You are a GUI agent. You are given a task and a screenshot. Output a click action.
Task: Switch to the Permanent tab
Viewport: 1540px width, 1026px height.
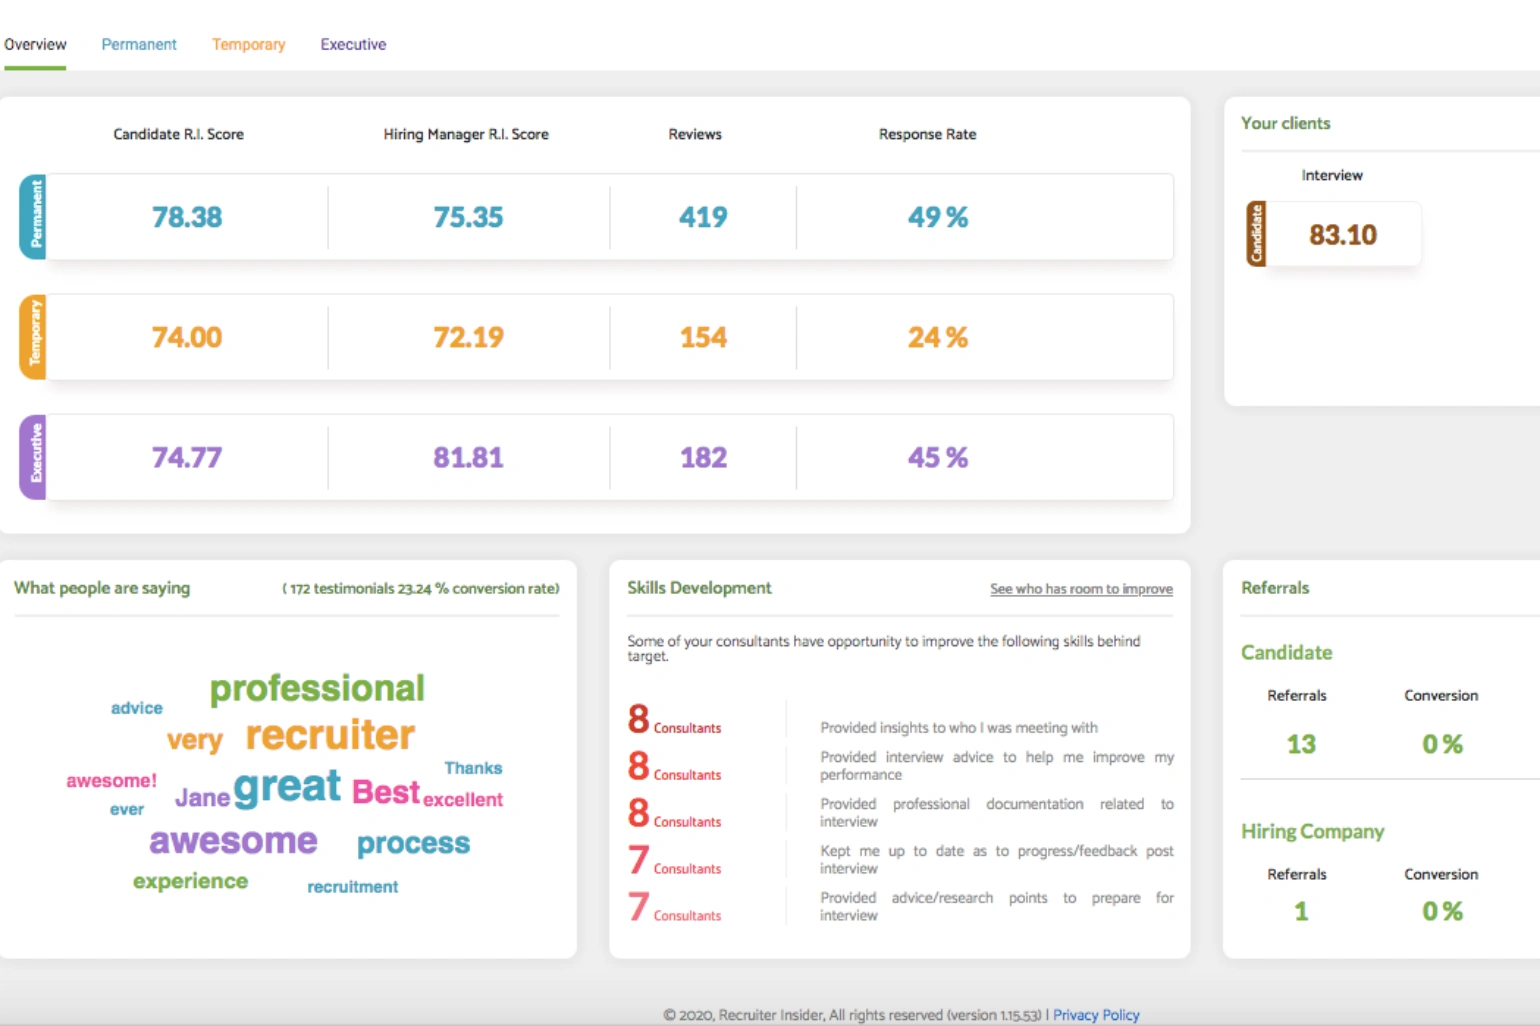(139, 44)
